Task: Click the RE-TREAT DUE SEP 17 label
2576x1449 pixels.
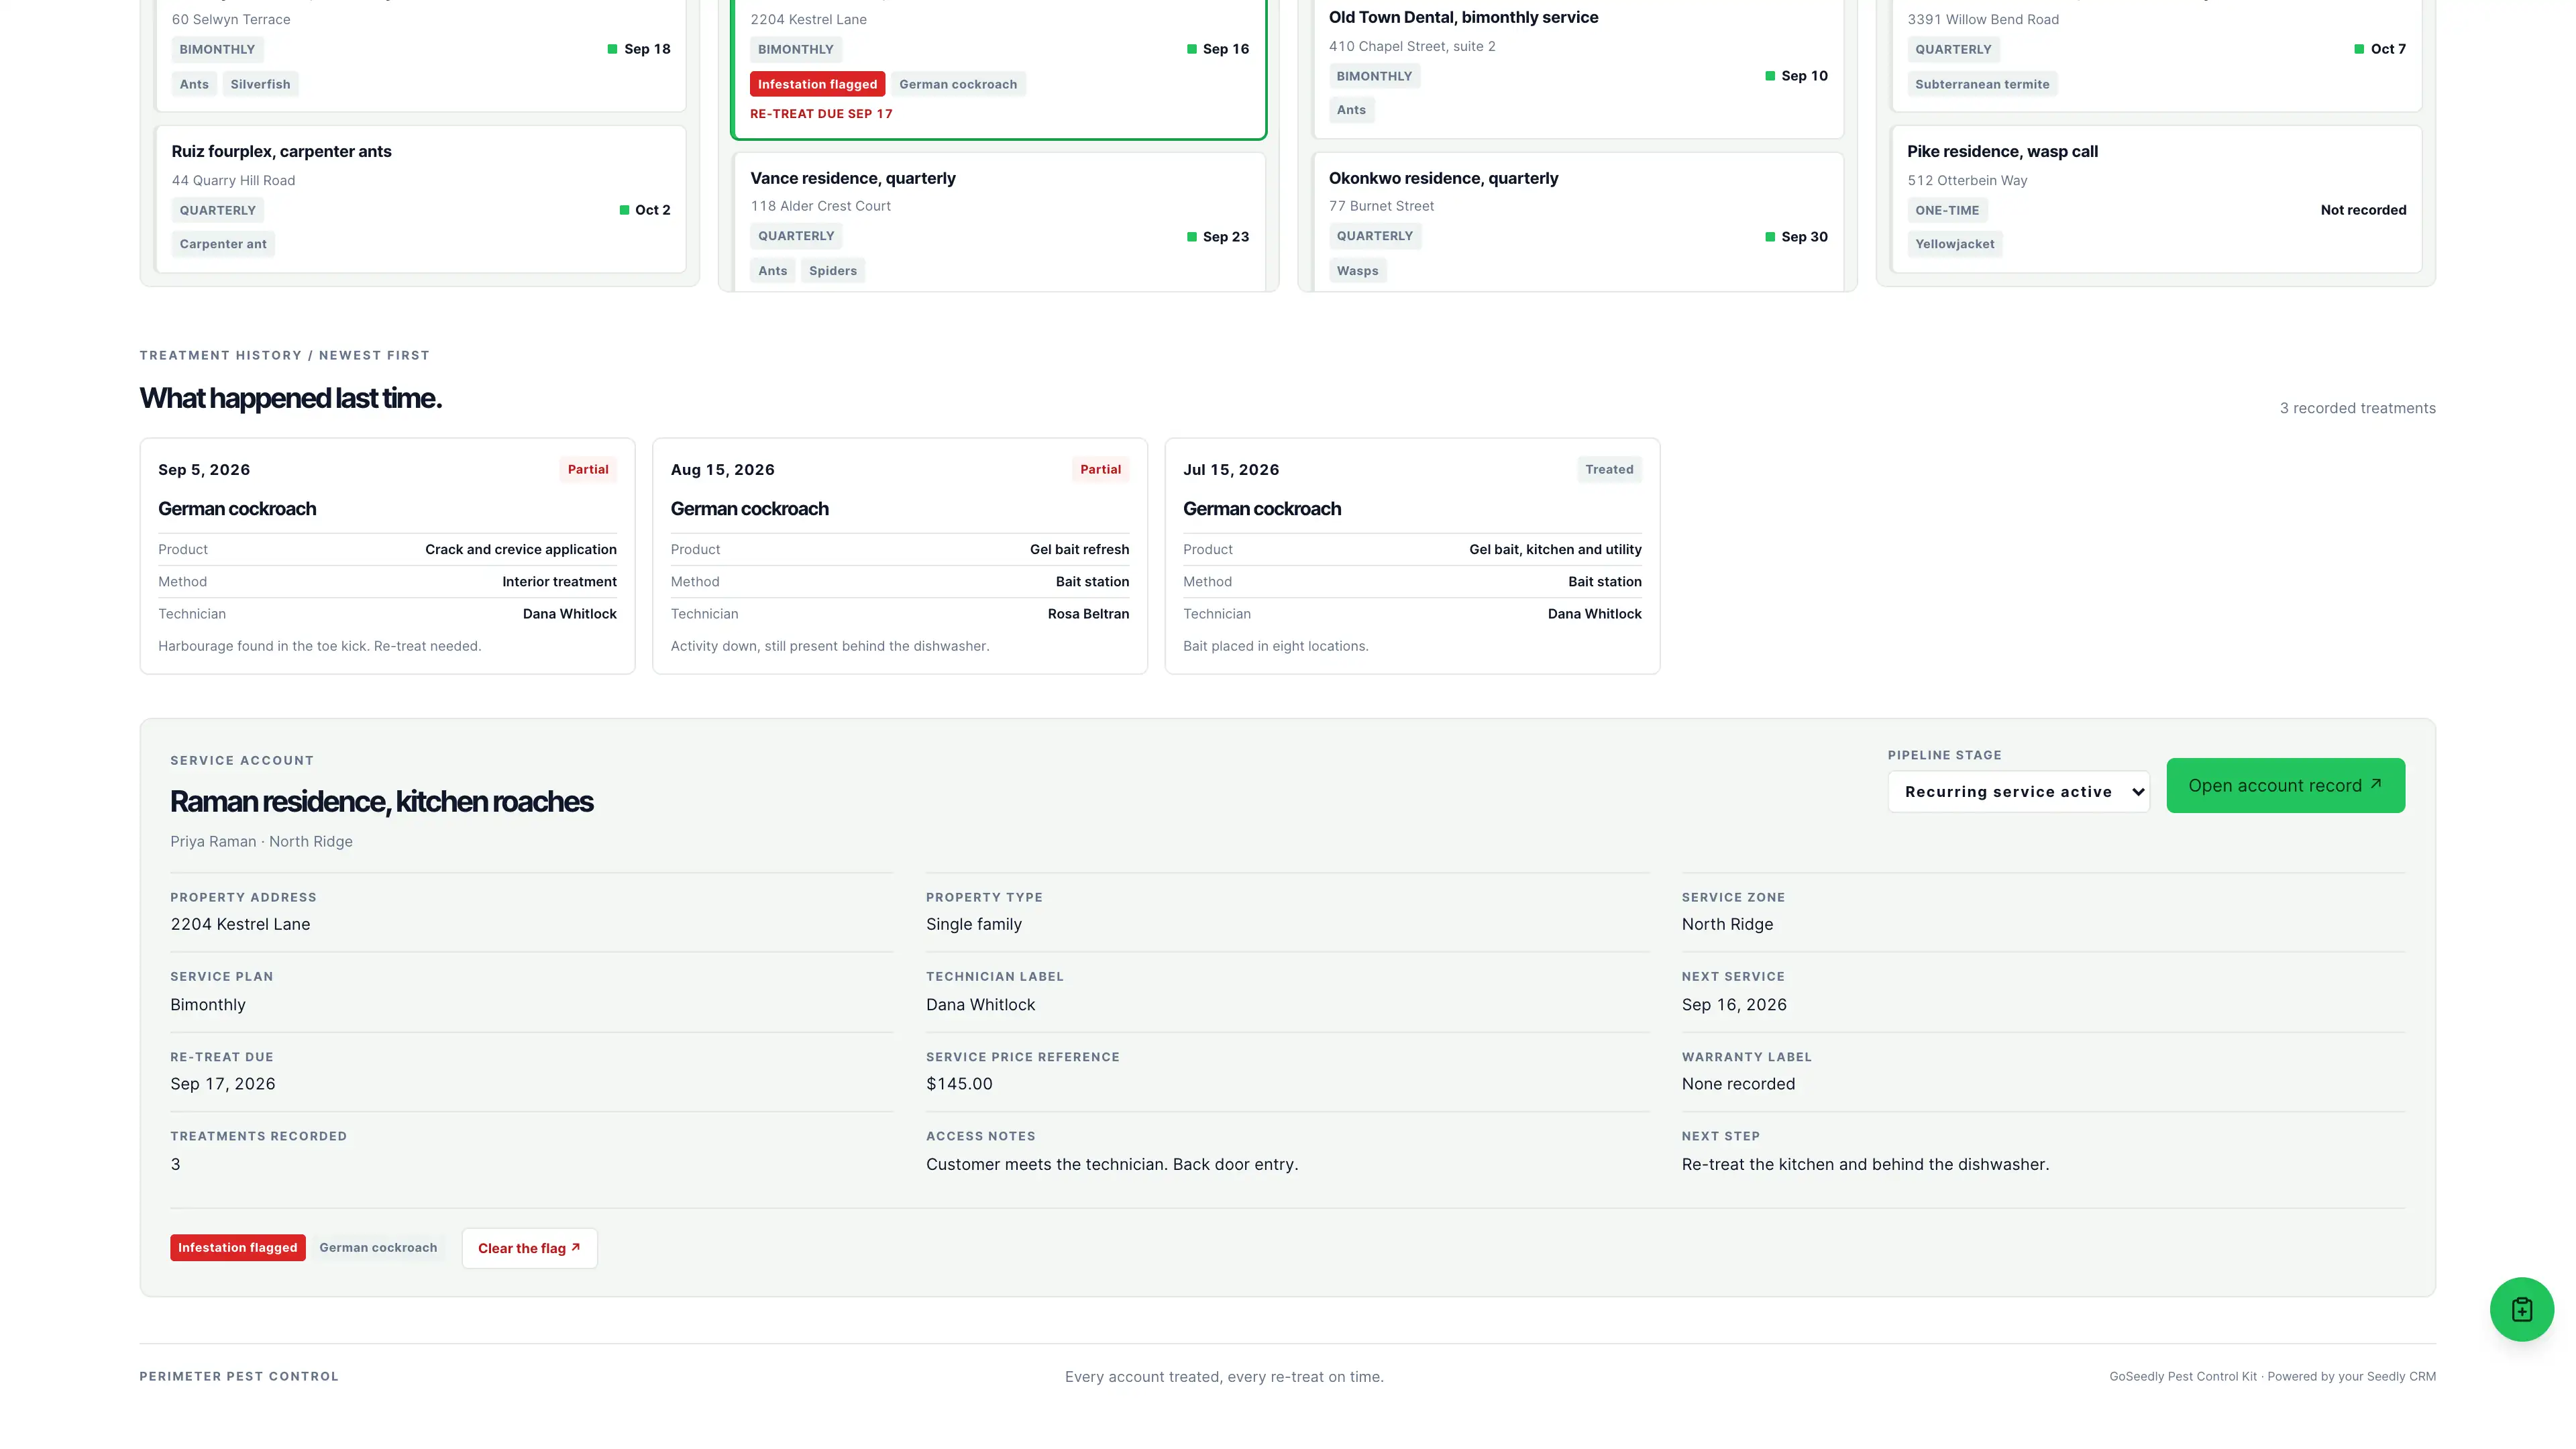Action: click(x=821, y=113)
